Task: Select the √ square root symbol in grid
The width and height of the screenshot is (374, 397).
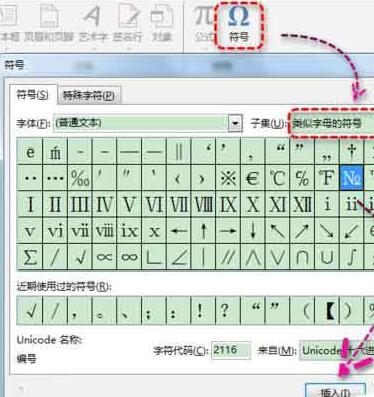Action: (80, 257)
